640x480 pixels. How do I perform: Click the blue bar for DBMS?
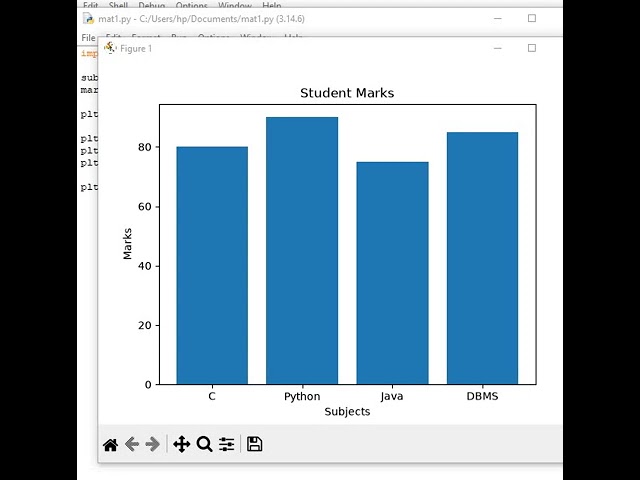point(482,258)
